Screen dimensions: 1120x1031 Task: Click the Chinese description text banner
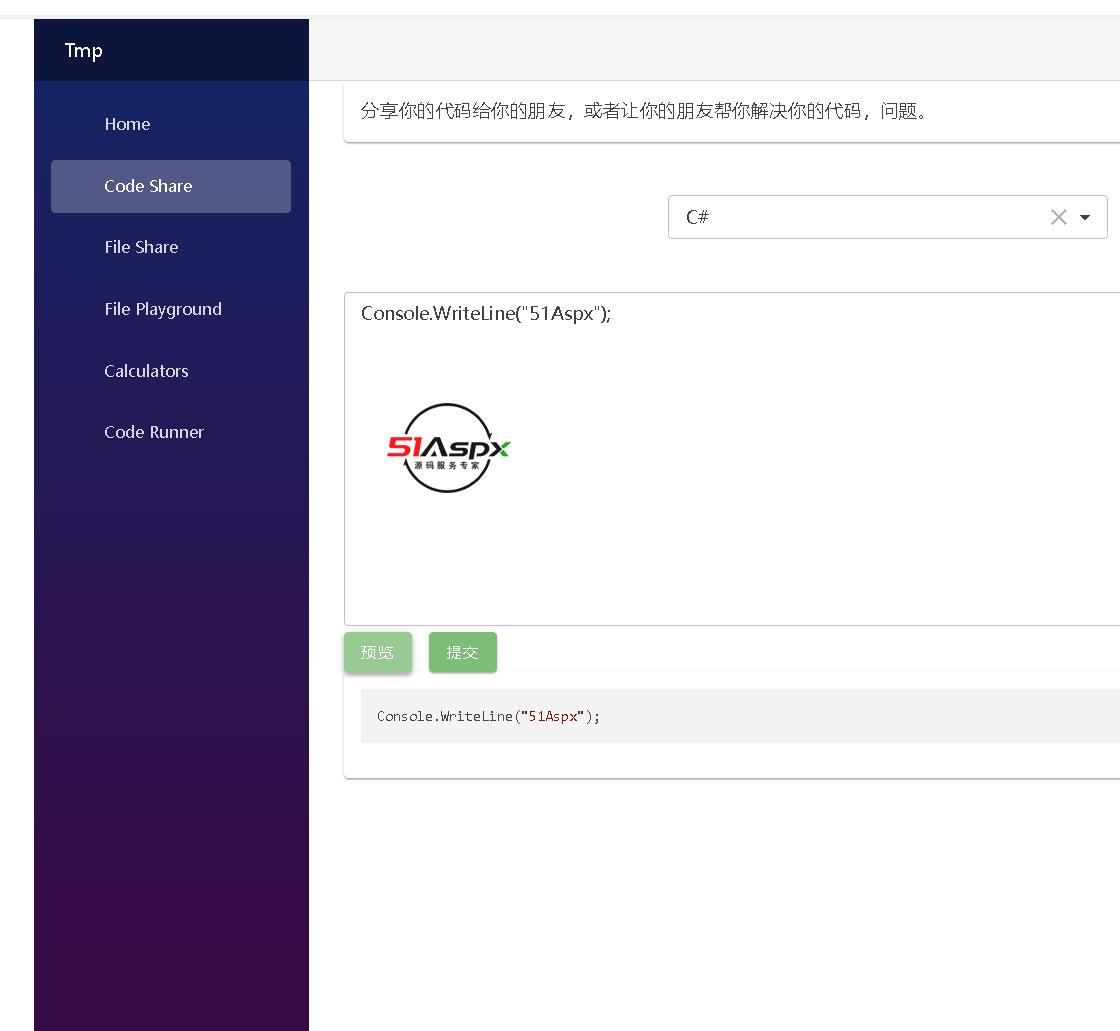pyautogui.click(x=731, y=111)
